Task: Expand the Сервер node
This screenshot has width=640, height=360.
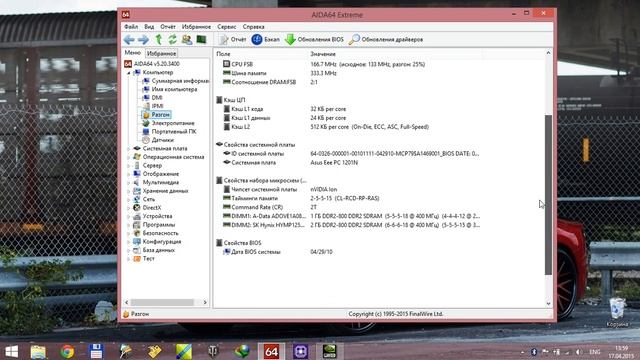Action: [x=129, y=166]
